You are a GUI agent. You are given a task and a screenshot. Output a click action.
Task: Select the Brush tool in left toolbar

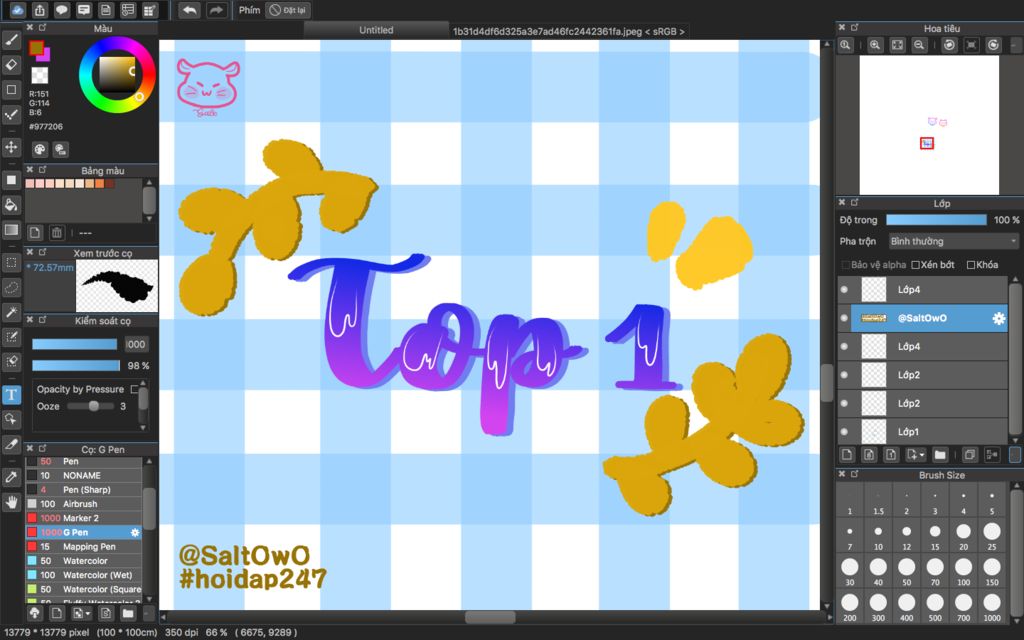[x=11, y=40]
